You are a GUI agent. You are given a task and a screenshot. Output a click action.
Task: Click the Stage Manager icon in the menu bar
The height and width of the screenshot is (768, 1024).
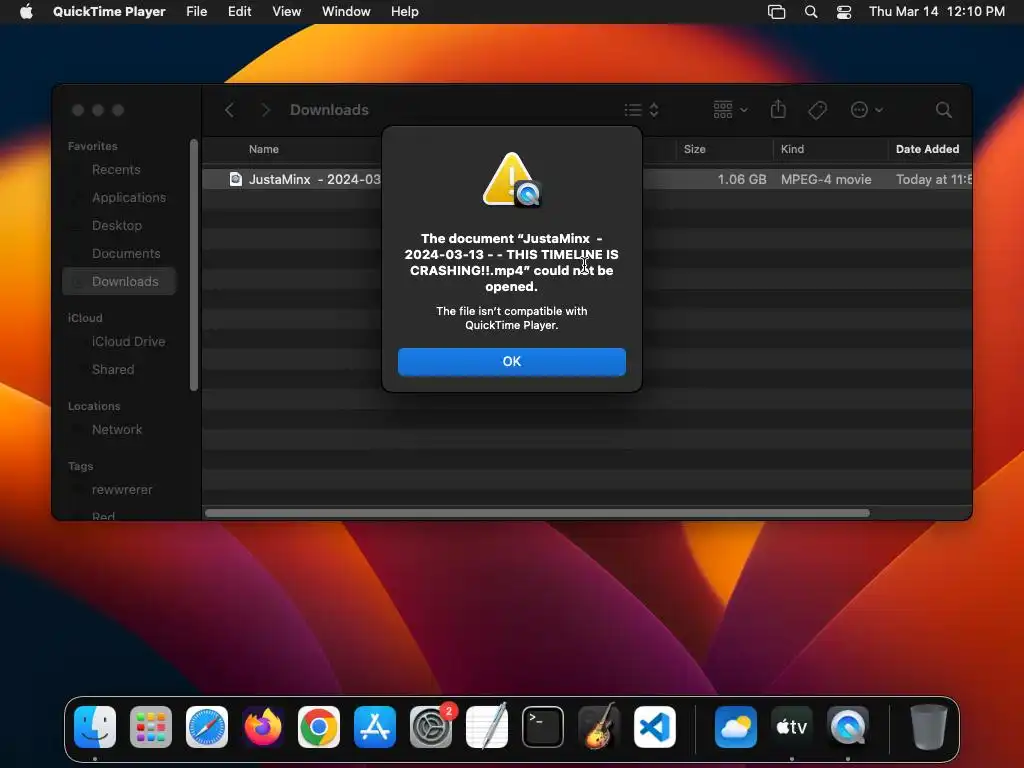click(776, 12)
